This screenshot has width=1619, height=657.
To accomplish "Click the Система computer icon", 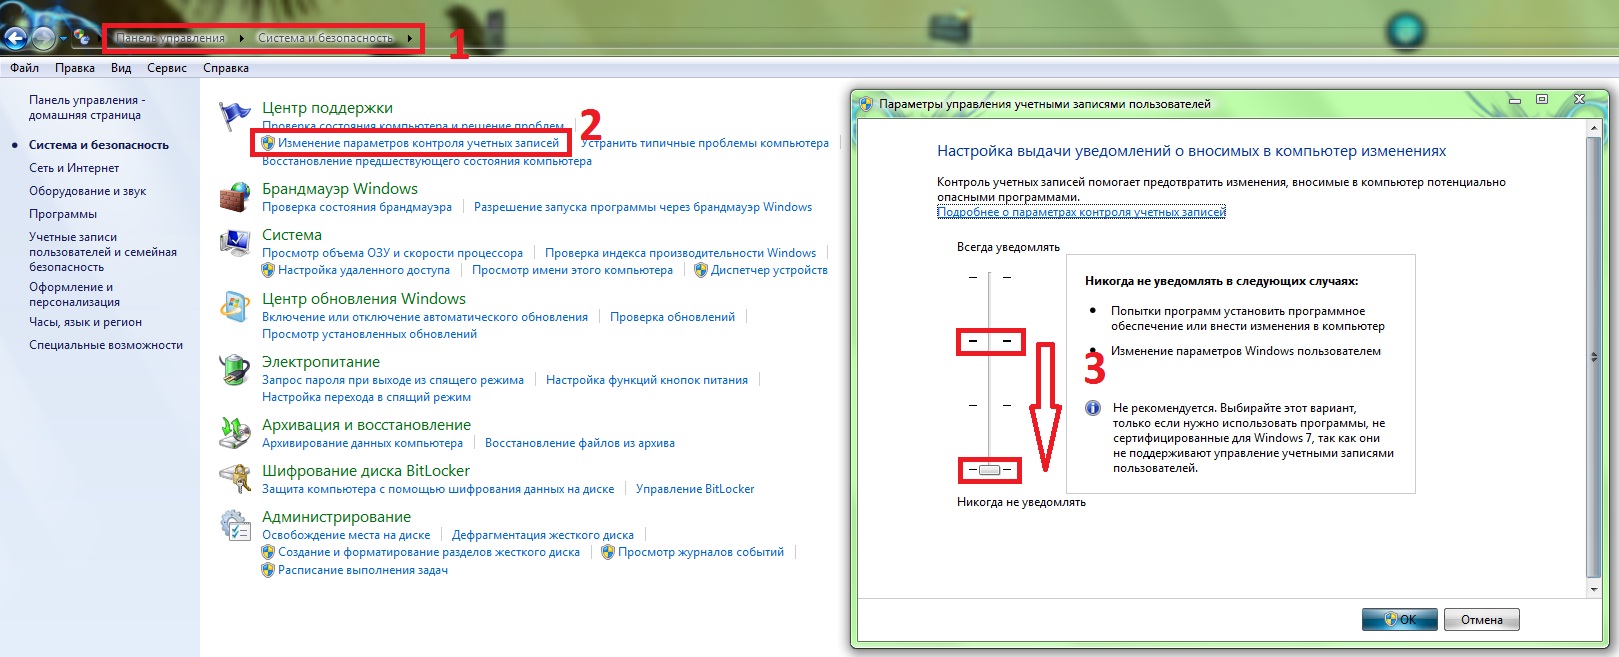I will [235, 243].
